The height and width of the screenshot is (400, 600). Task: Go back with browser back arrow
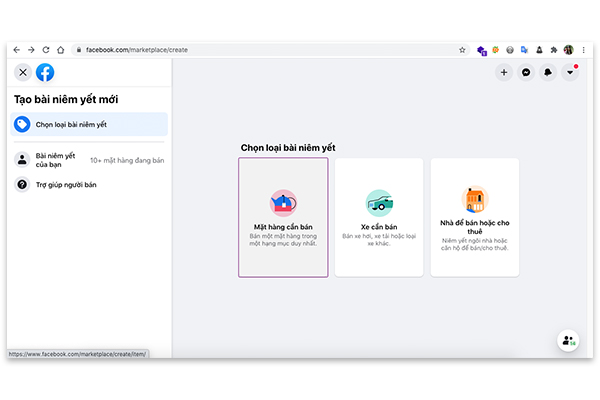pos(17,49)
